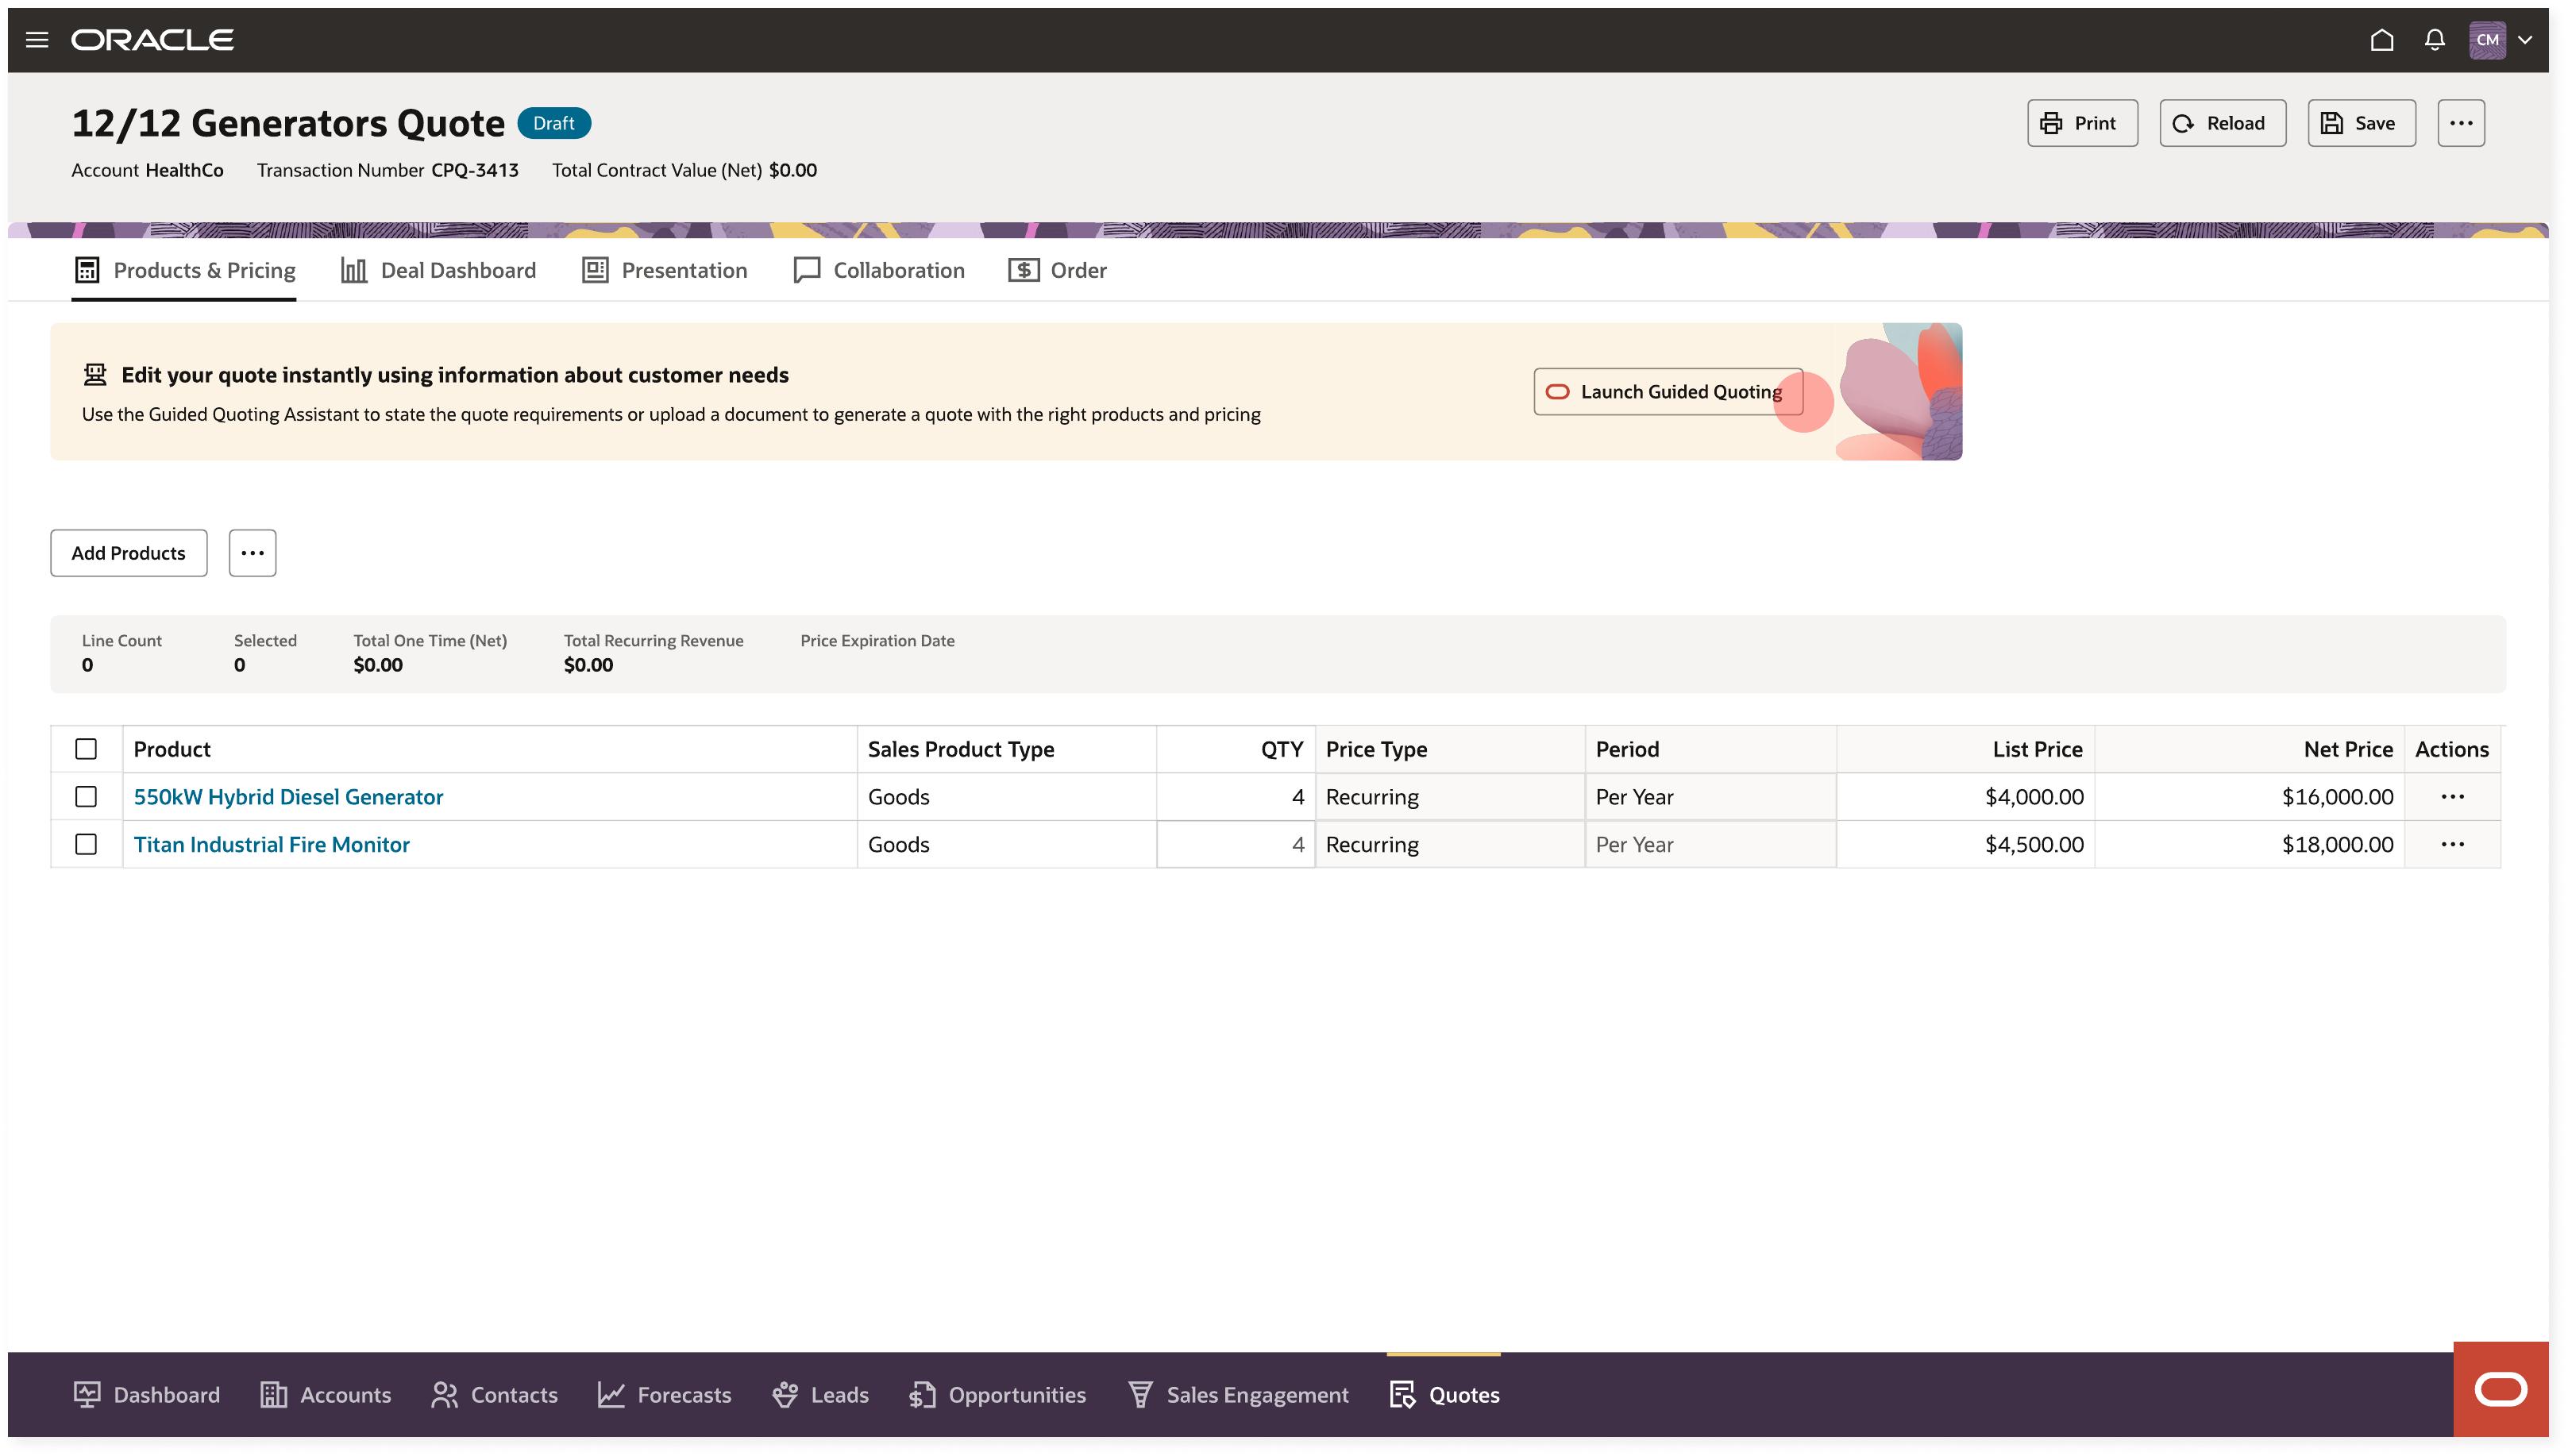Screen dimensions: 2568x1456
Task: Switch to the Collaboration tab
Action: point(878,270)
